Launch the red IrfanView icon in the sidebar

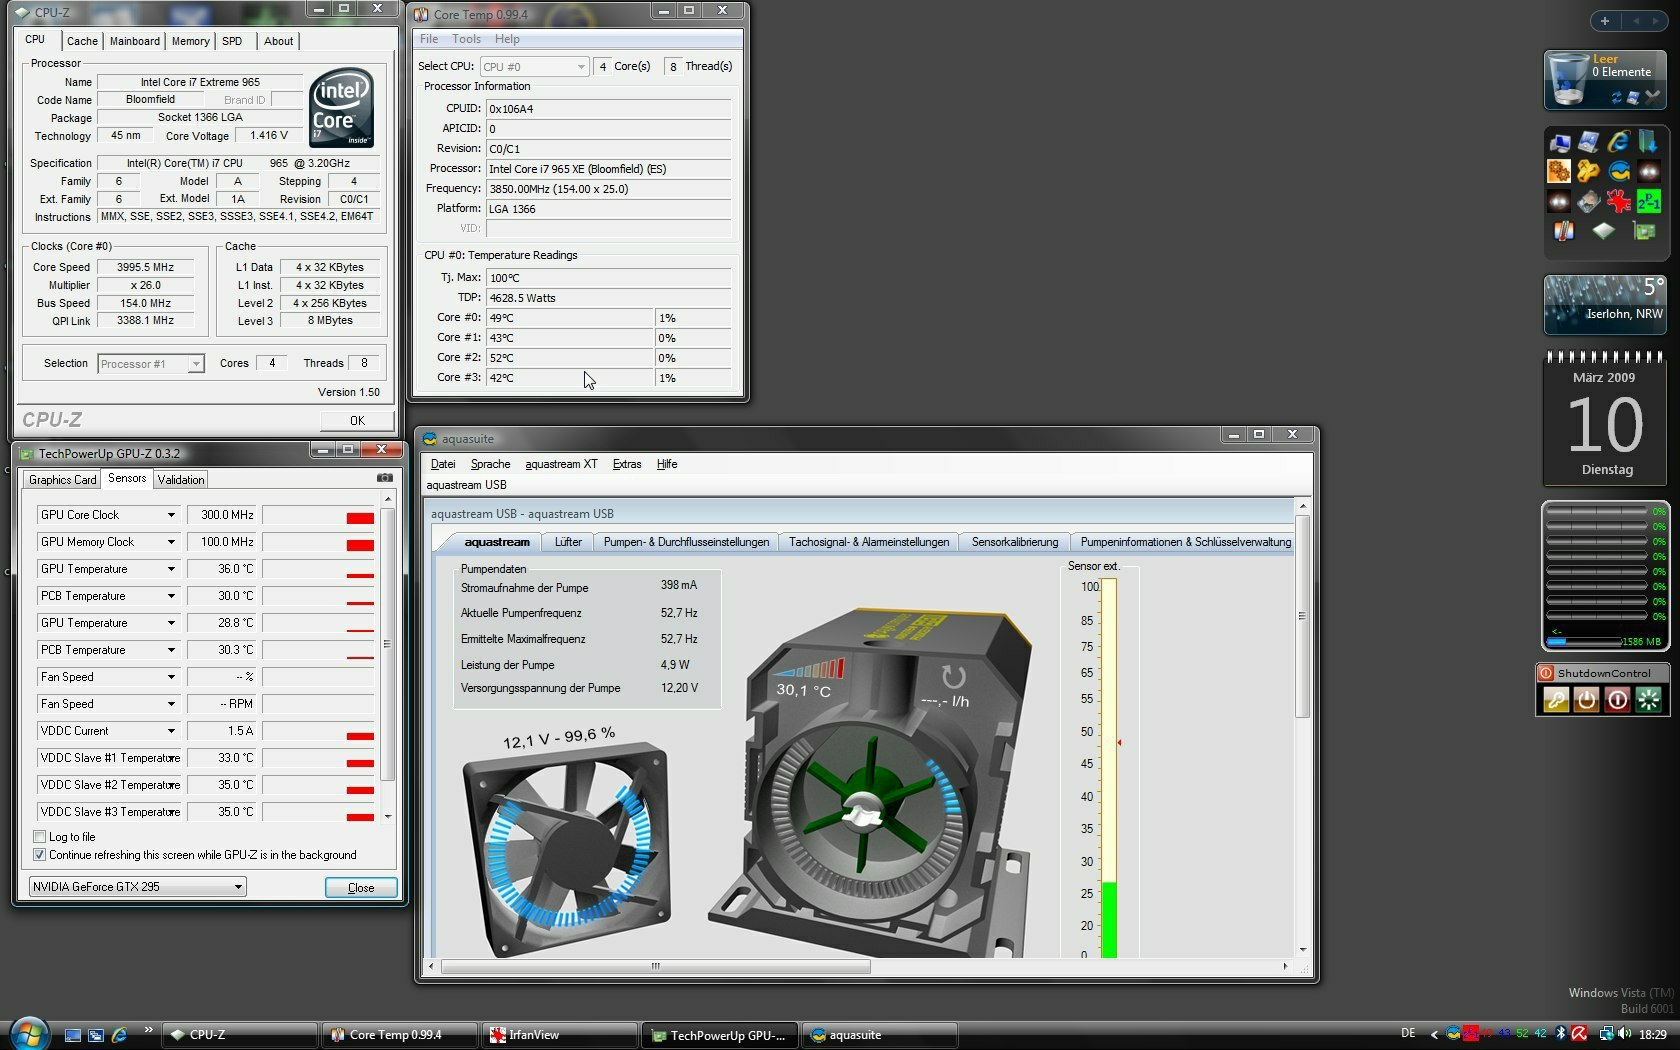click(x=1619, y=201)
